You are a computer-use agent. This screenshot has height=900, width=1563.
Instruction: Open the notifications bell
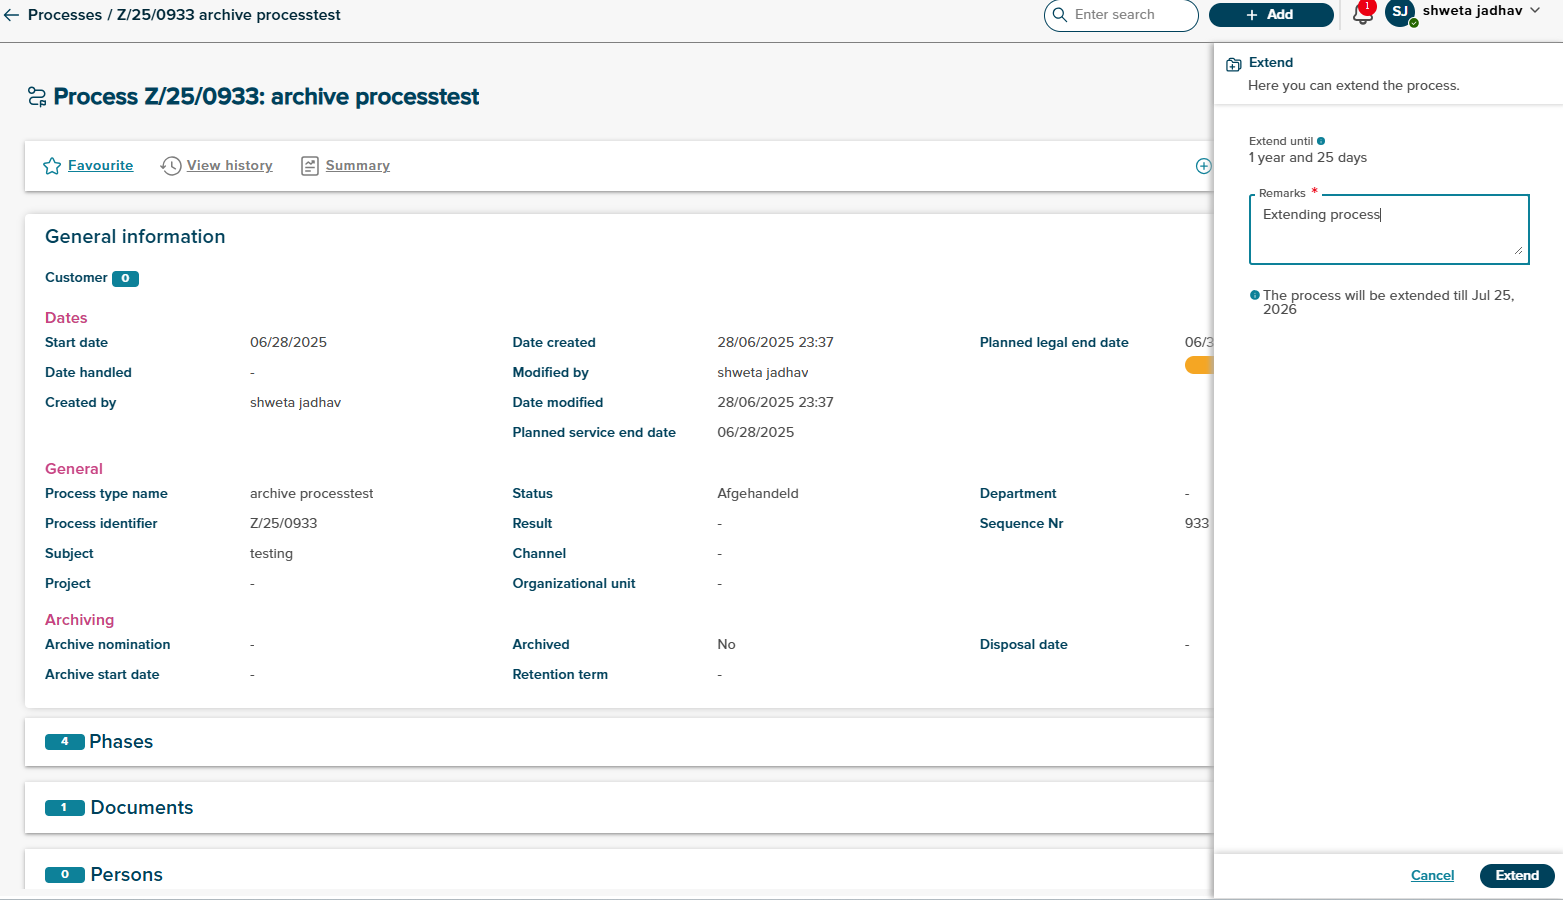(x=1362, y=14)
